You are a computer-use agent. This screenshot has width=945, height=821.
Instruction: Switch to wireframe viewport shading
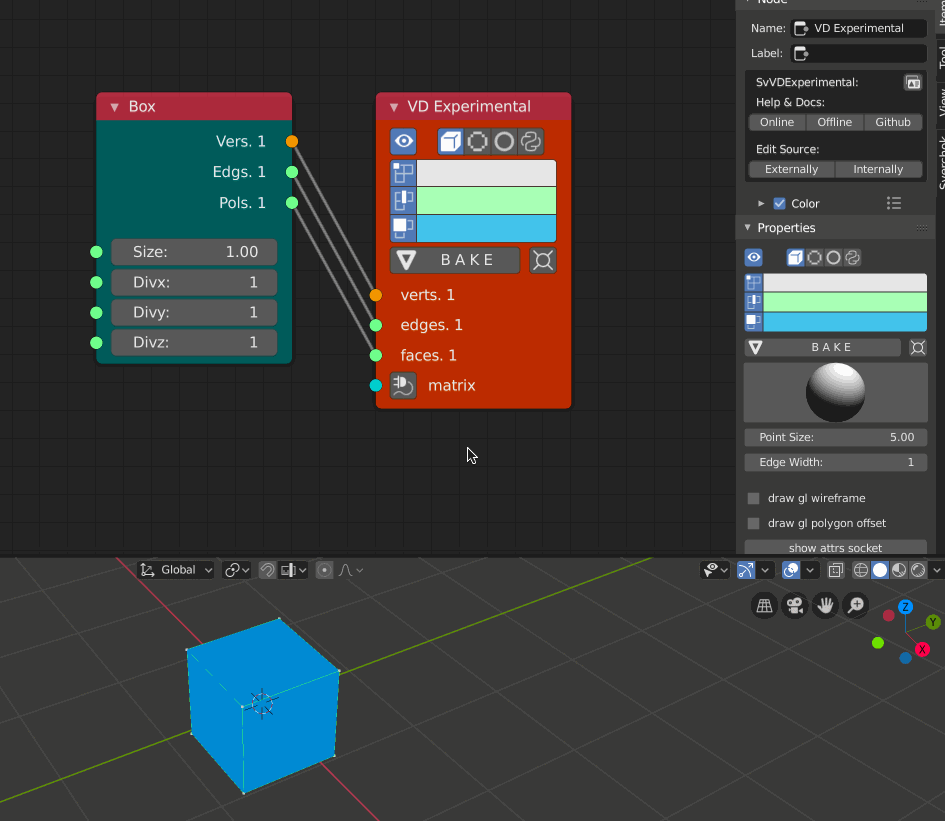861,570
